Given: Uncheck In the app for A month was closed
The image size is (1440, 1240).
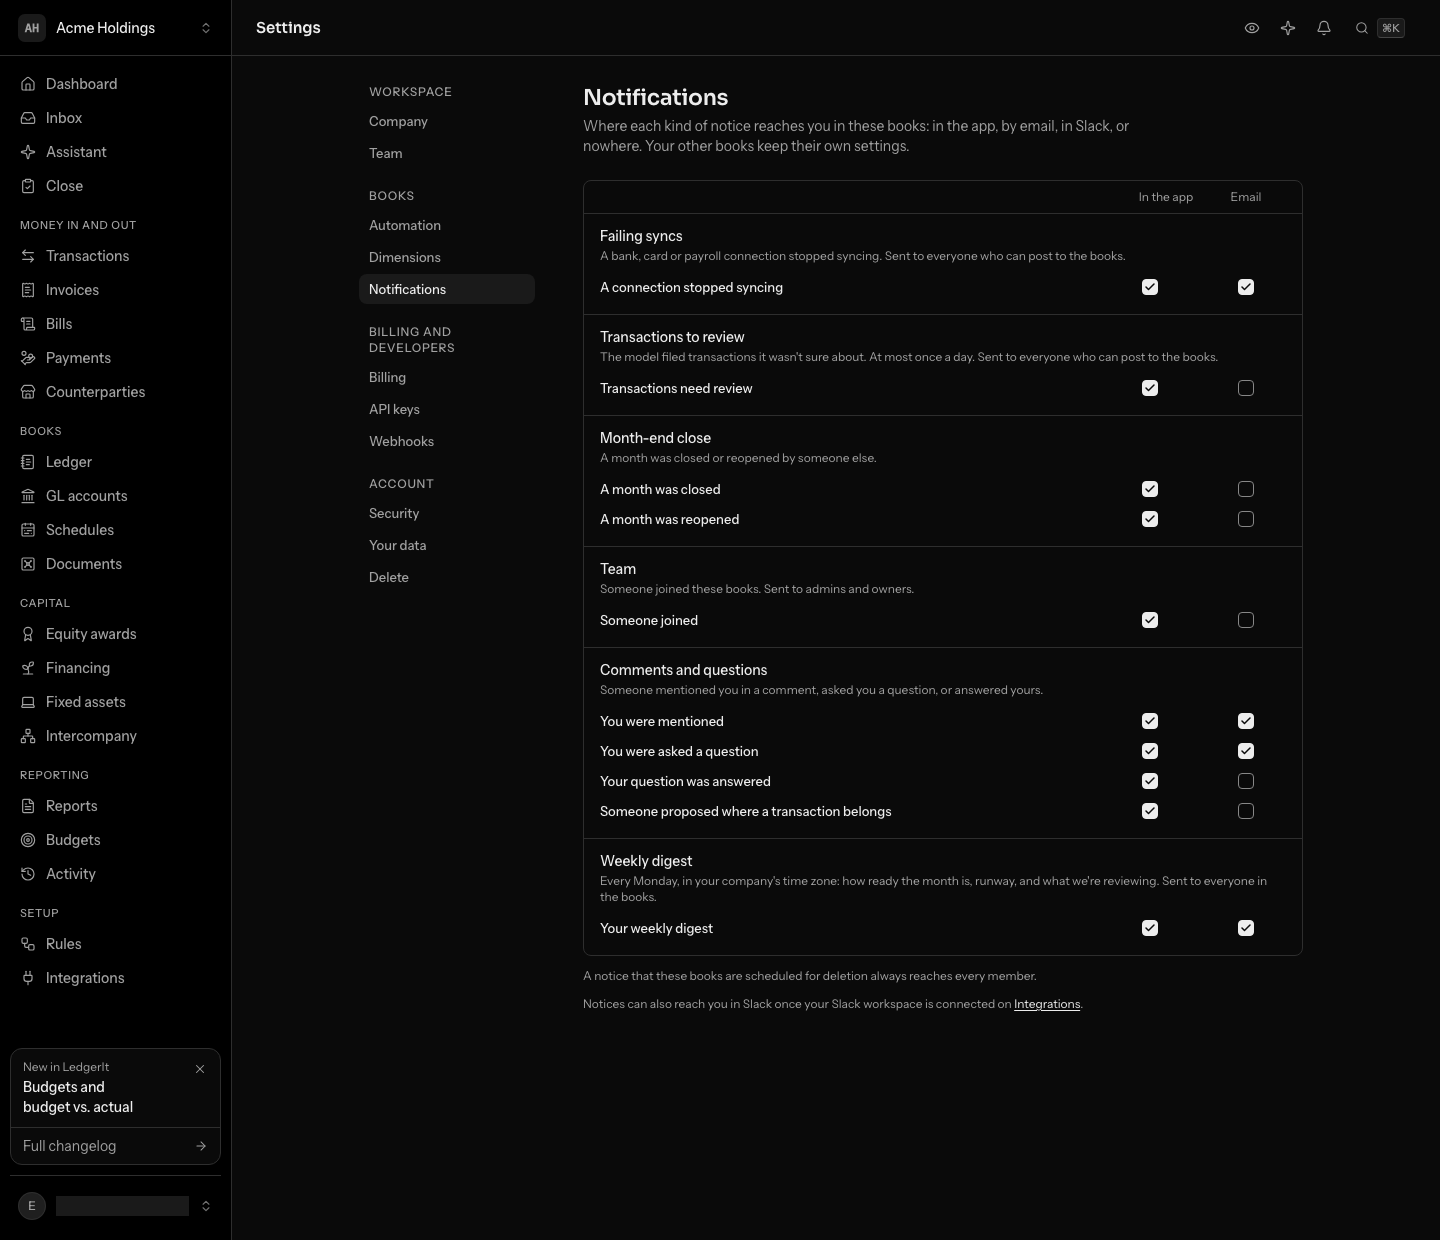Looking at the screenshot, I should point(1150,489).
